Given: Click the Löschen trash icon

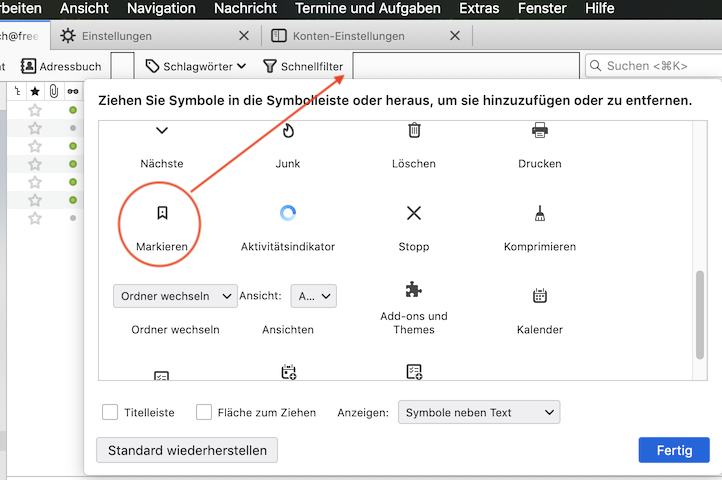Looking at the screenshot, I should (414, 131).
